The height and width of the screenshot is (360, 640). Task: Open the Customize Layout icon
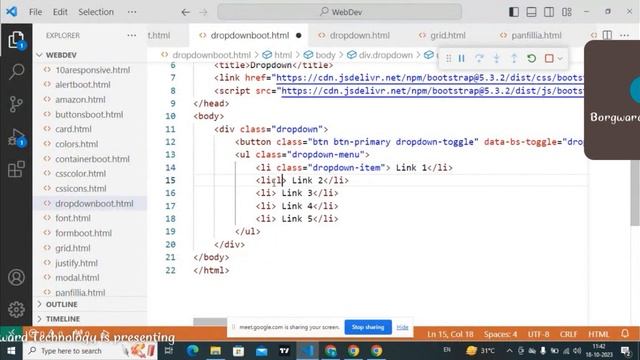click(567, 12)
